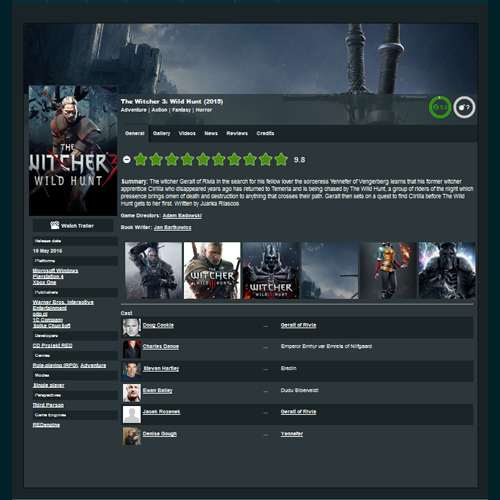Switch to the Gallery tab
The image size is (500, 500).
pos(161,133)
